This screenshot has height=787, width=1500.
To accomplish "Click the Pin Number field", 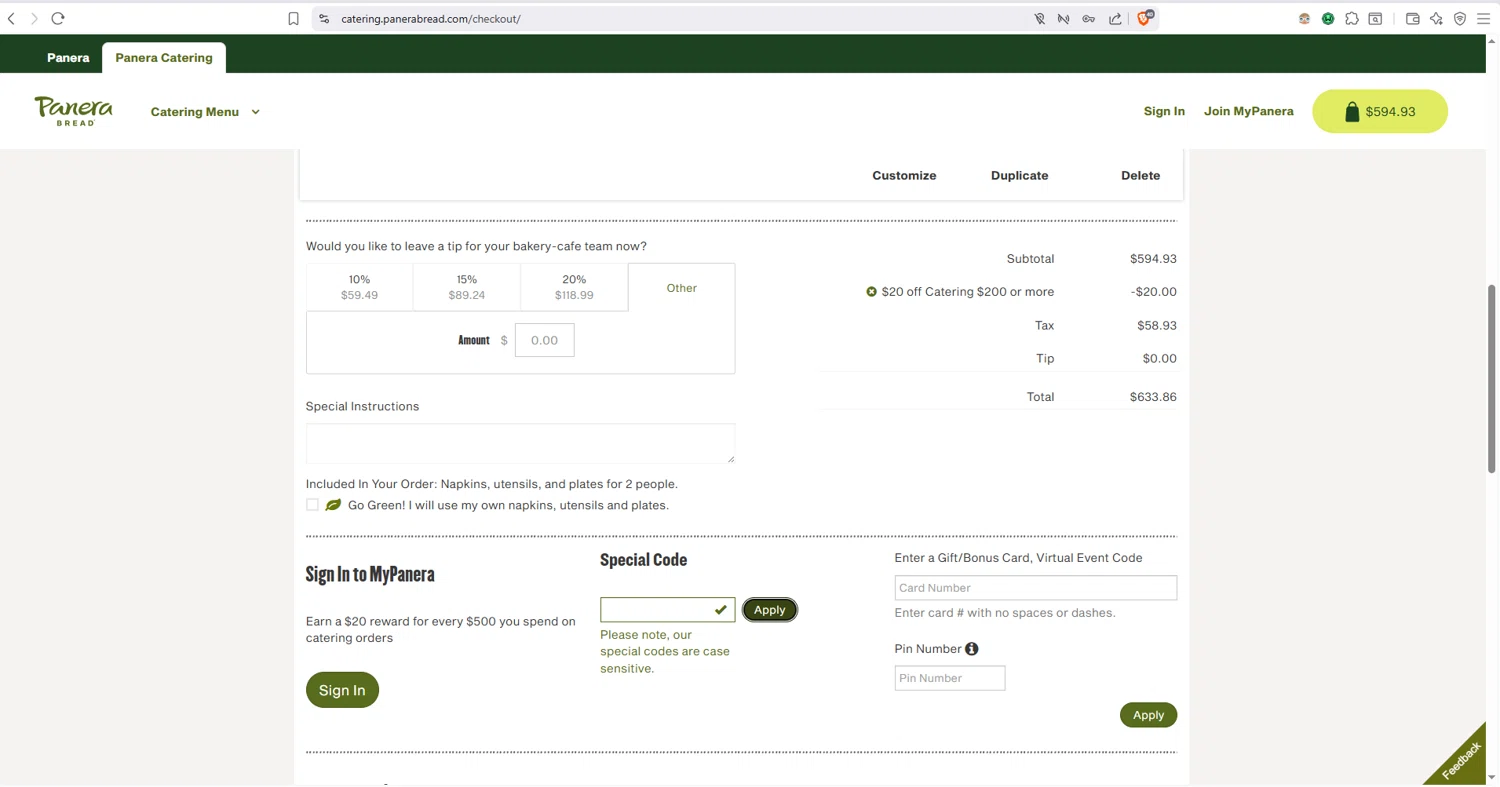I will tap(950, 678).
